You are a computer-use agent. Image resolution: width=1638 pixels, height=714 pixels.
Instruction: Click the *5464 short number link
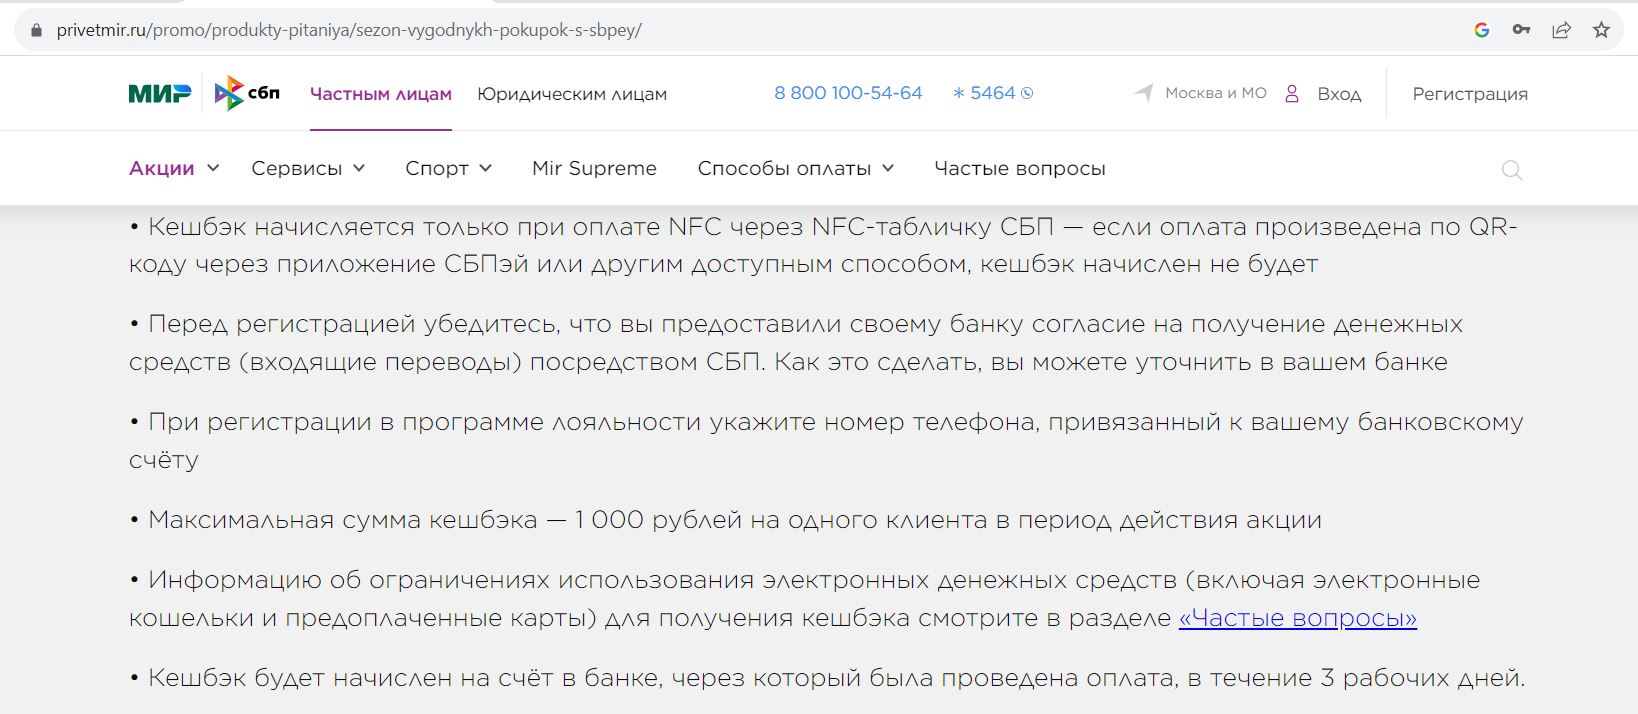point(984,93)
